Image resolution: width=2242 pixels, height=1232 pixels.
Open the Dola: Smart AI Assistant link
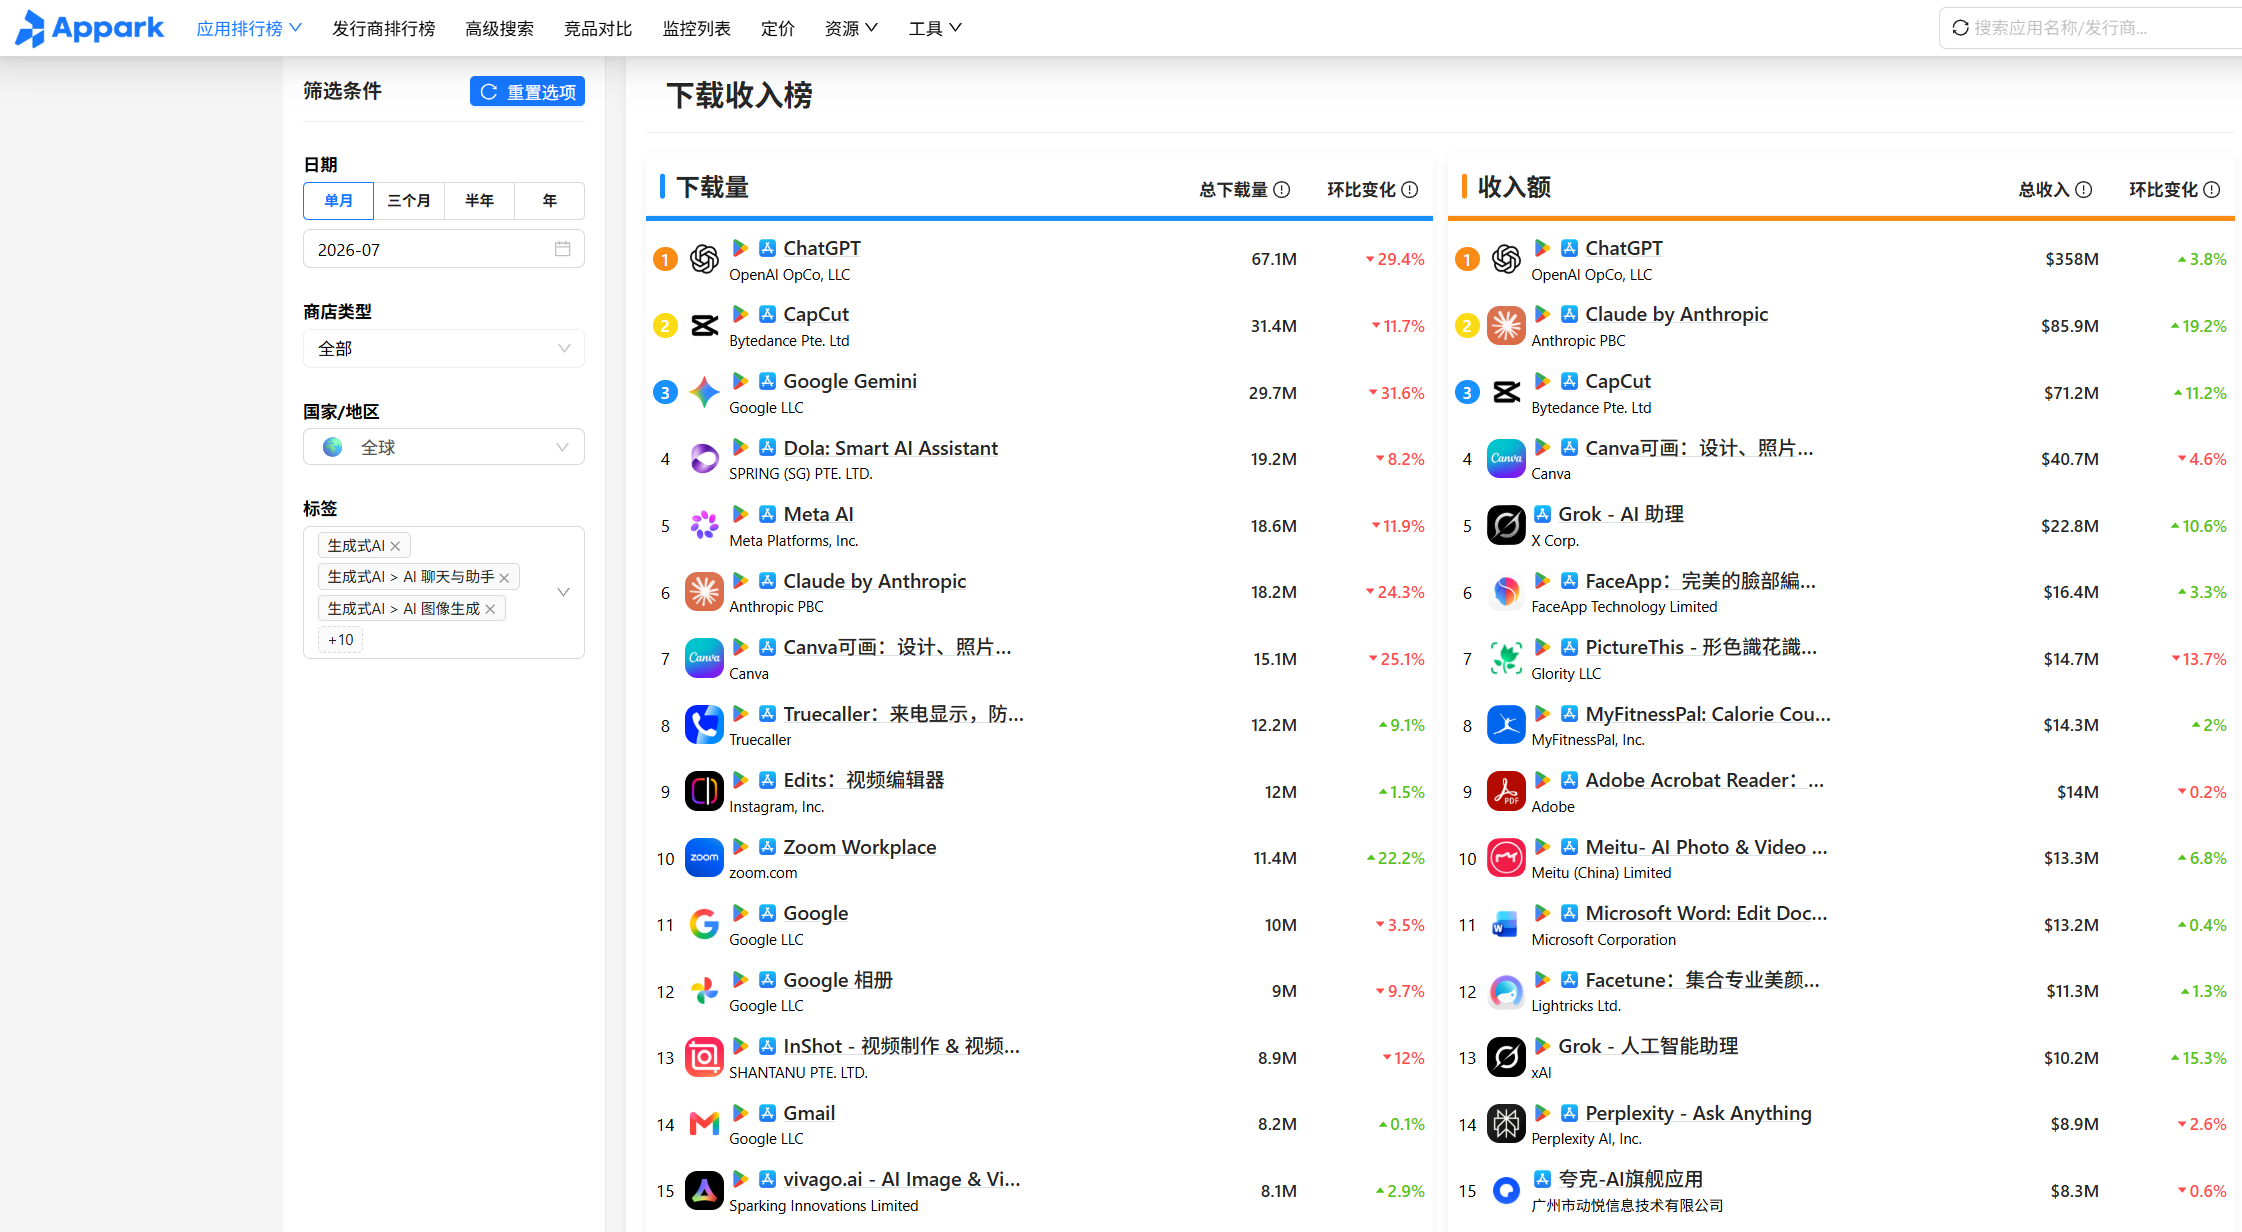[891, 448]
